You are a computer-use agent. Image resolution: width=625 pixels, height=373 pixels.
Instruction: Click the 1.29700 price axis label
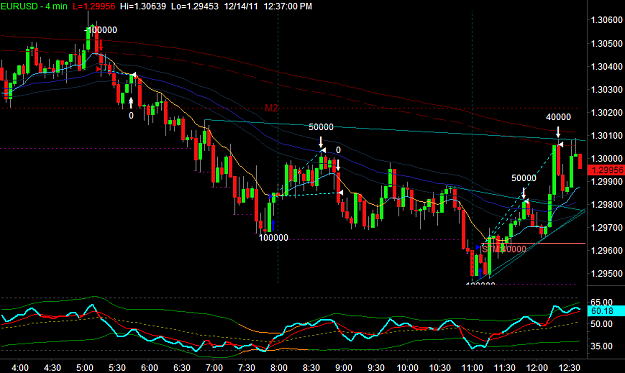pos(606,228)
